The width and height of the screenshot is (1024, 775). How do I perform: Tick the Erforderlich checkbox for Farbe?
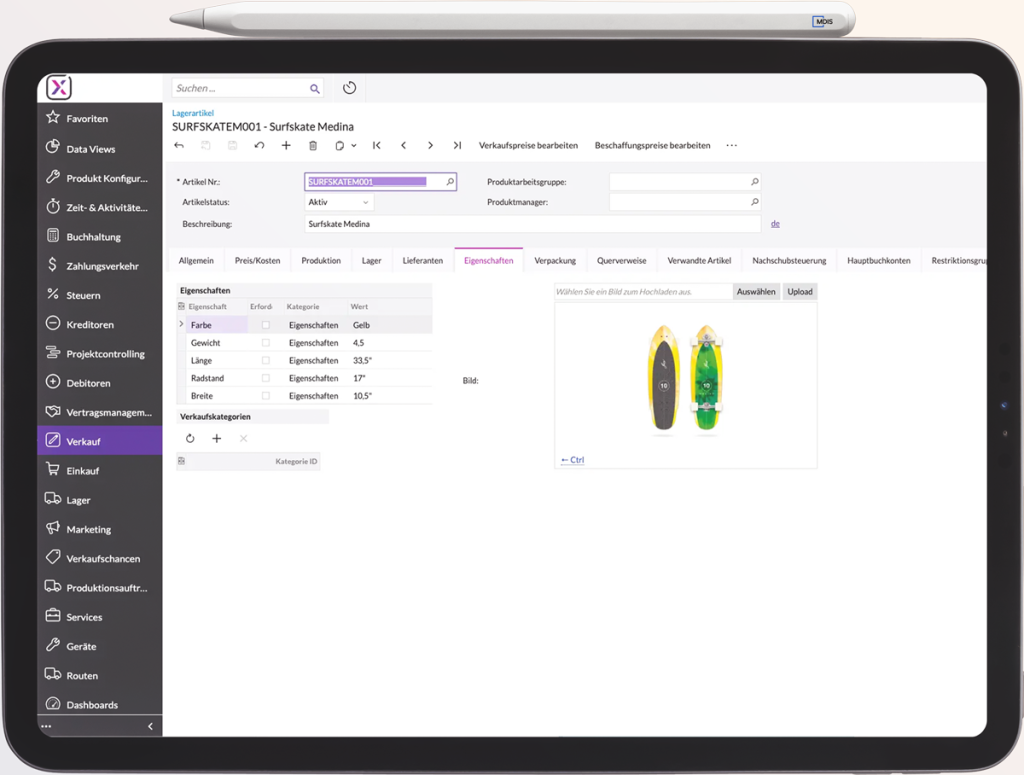click(x=266, y=325)
